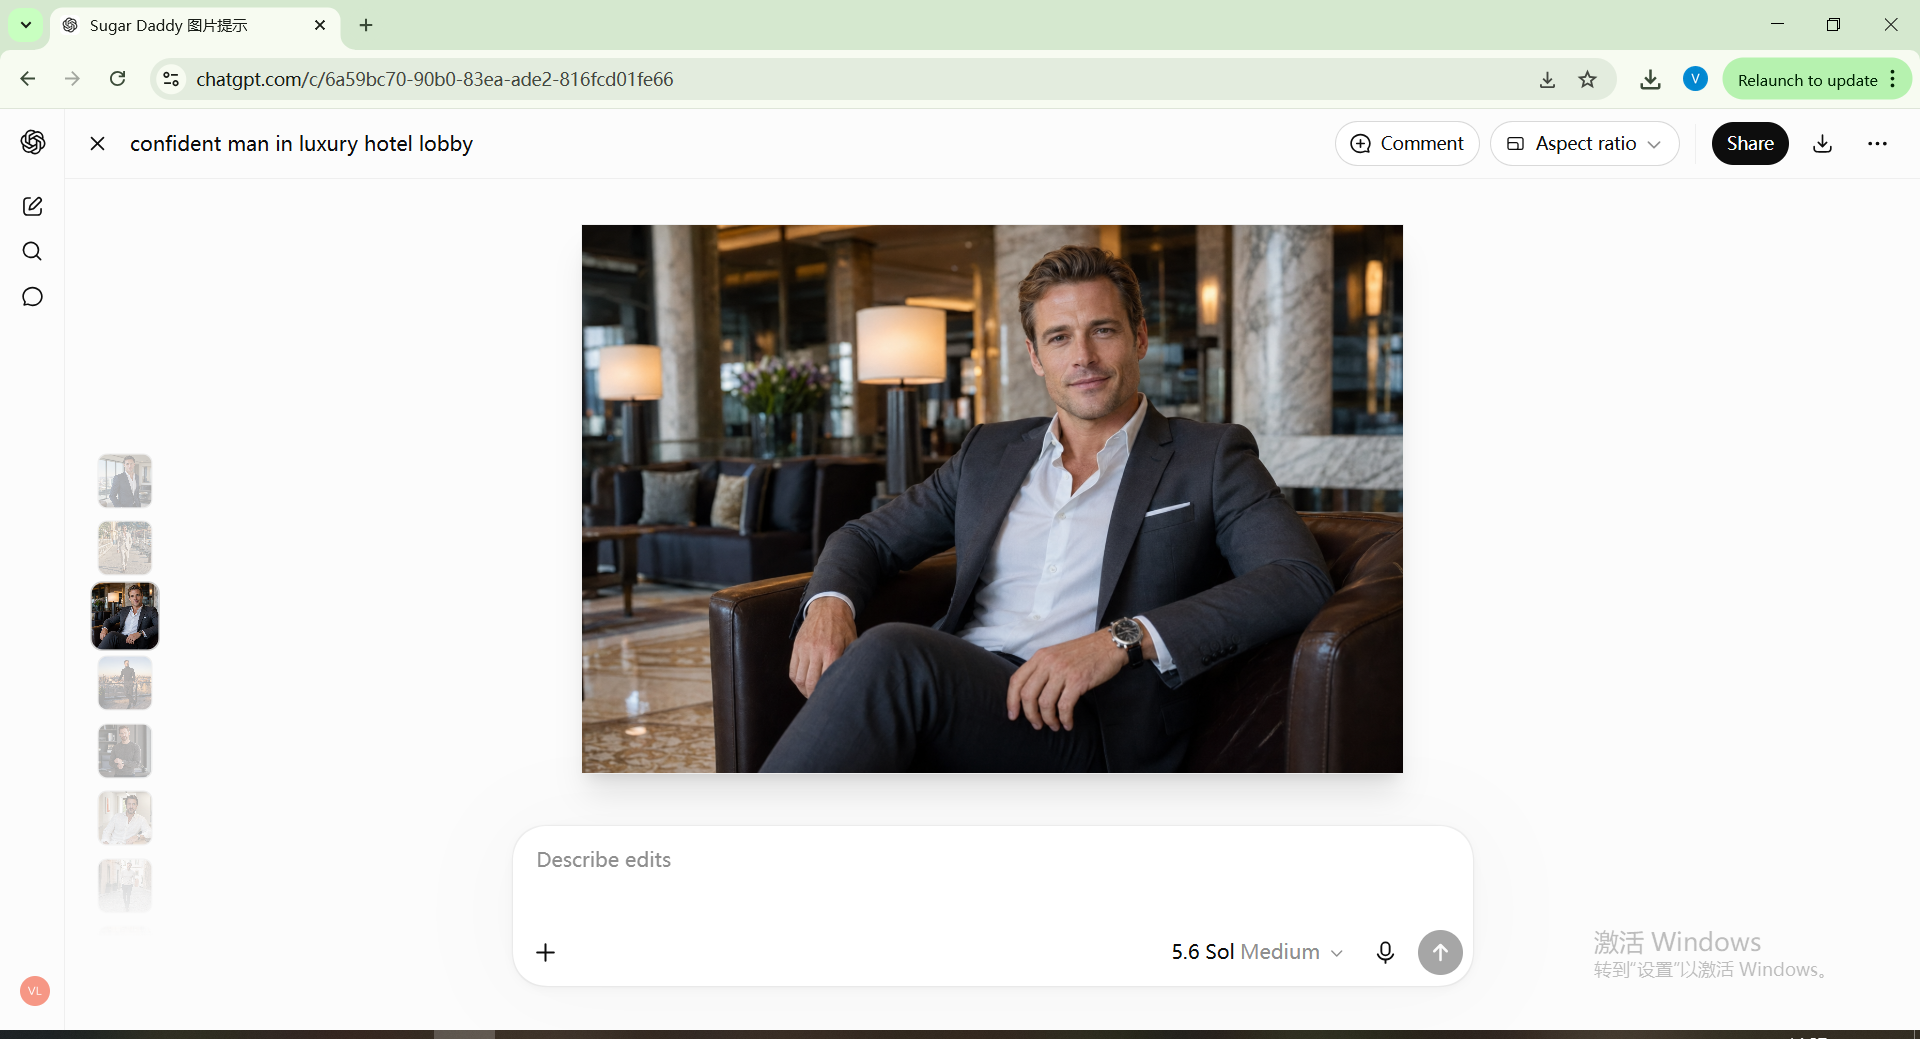View site information icon in address bar
1920x1039 pixels.
pyautogui.click(x=171, y=79)
